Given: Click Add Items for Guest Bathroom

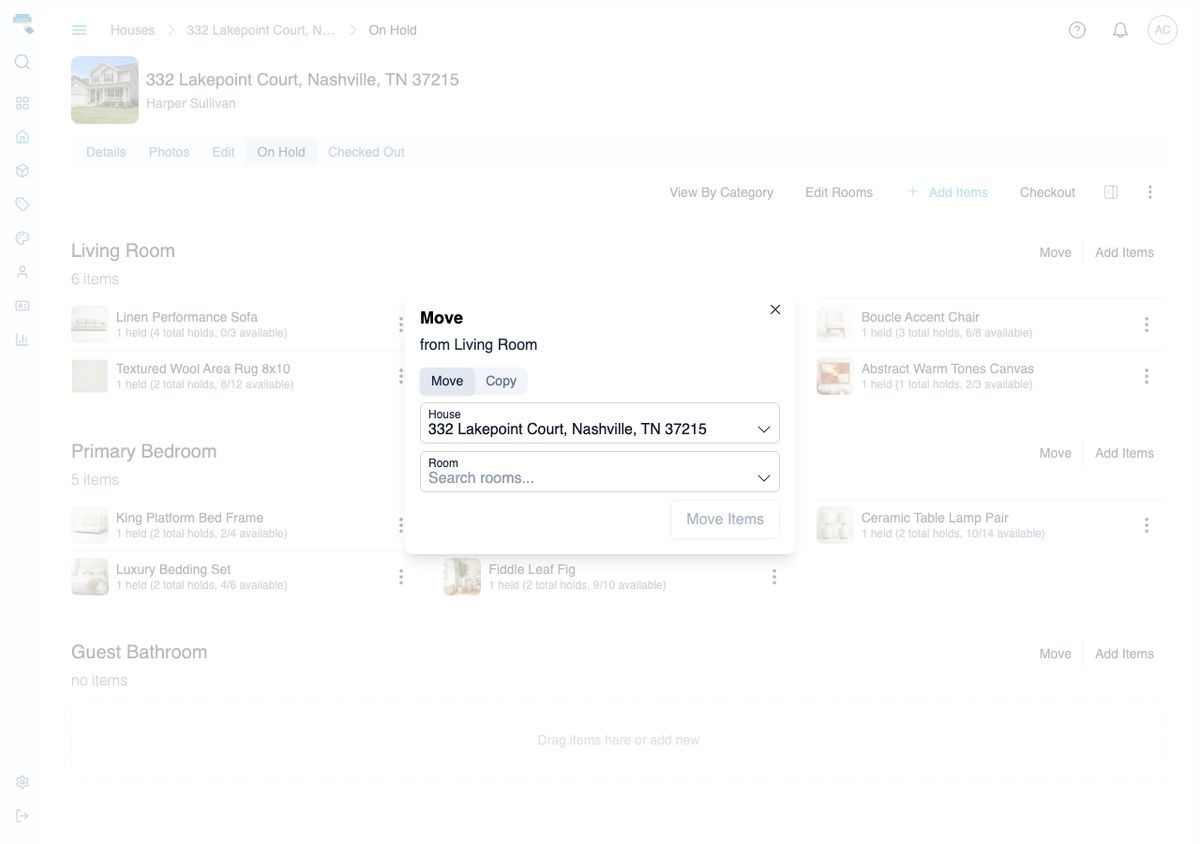Looking at the screenshot, I should [x=1124, y=654].
